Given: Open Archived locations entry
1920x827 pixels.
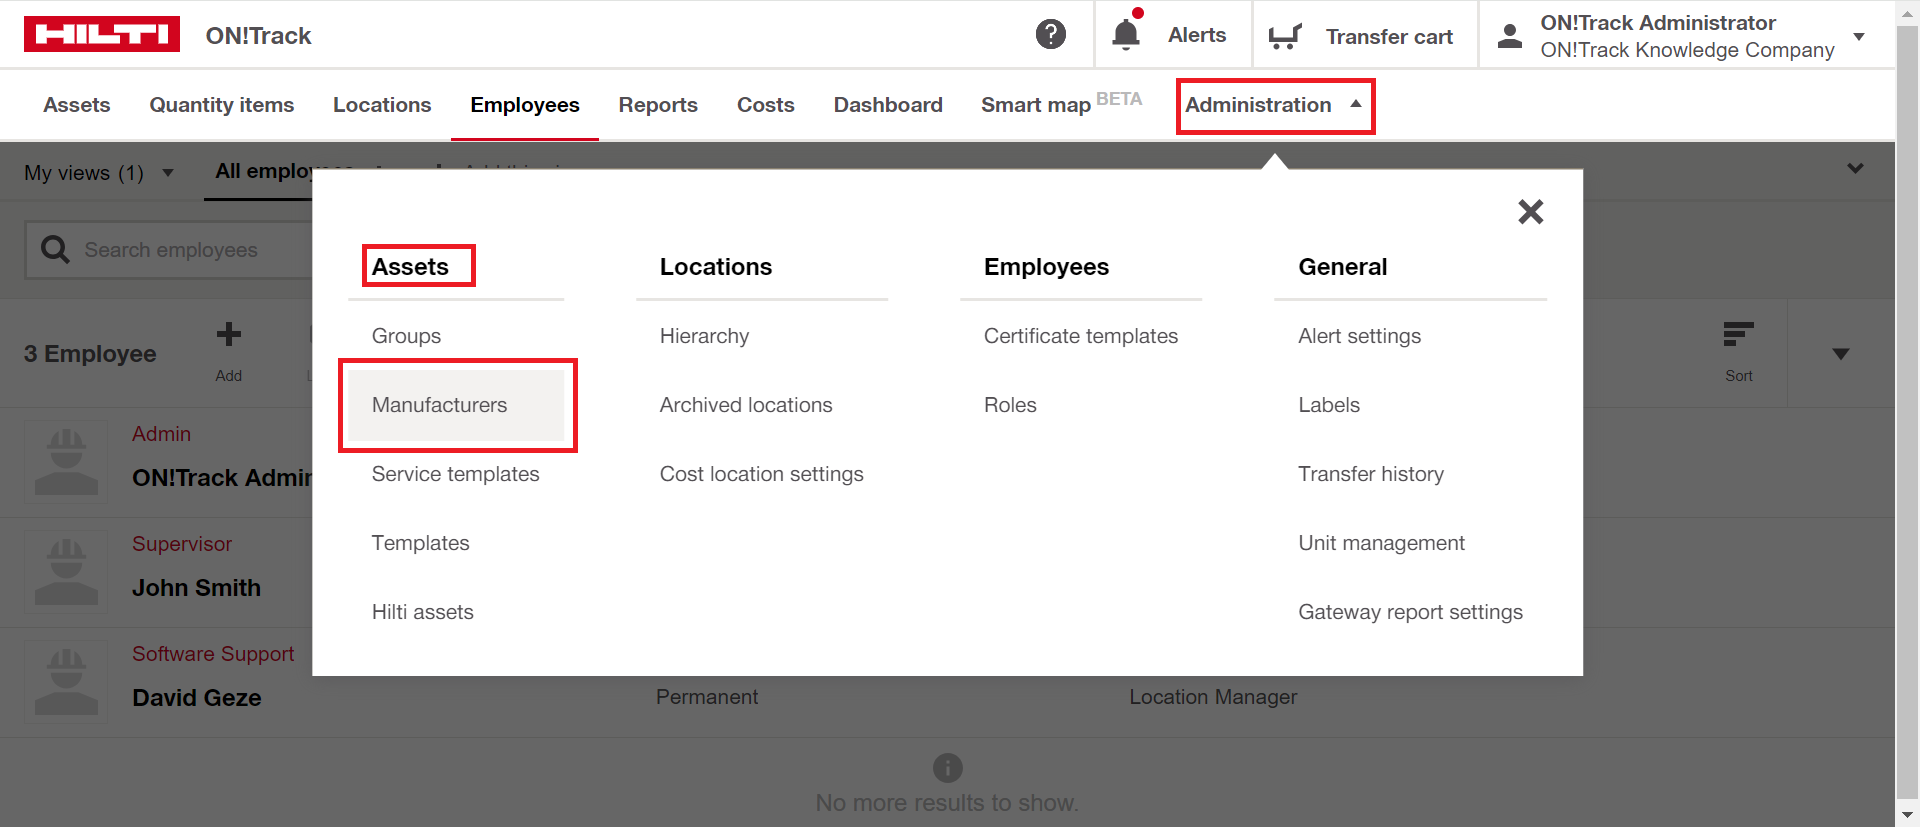Looking at the screenshot, I should click(x=746, y=405).
